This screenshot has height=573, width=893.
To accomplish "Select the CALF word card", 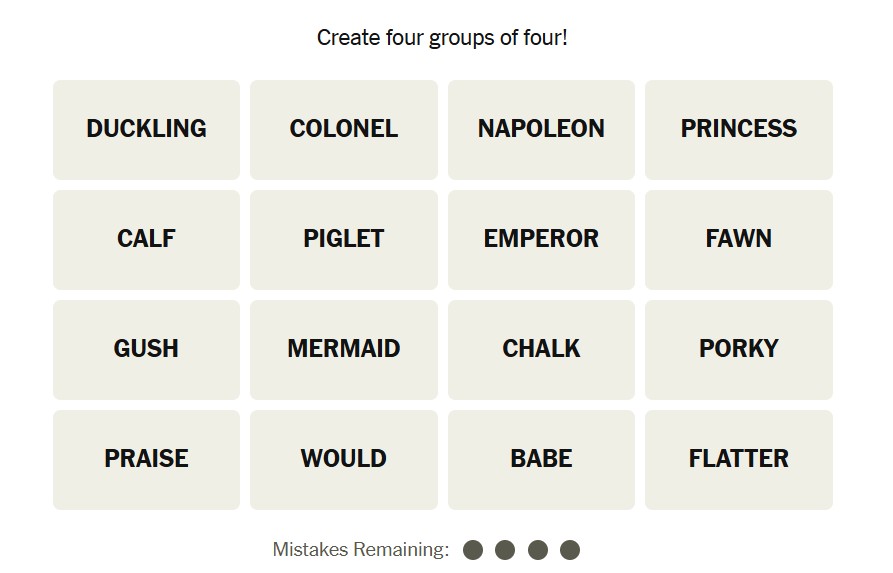I will (x=146, y=239).
